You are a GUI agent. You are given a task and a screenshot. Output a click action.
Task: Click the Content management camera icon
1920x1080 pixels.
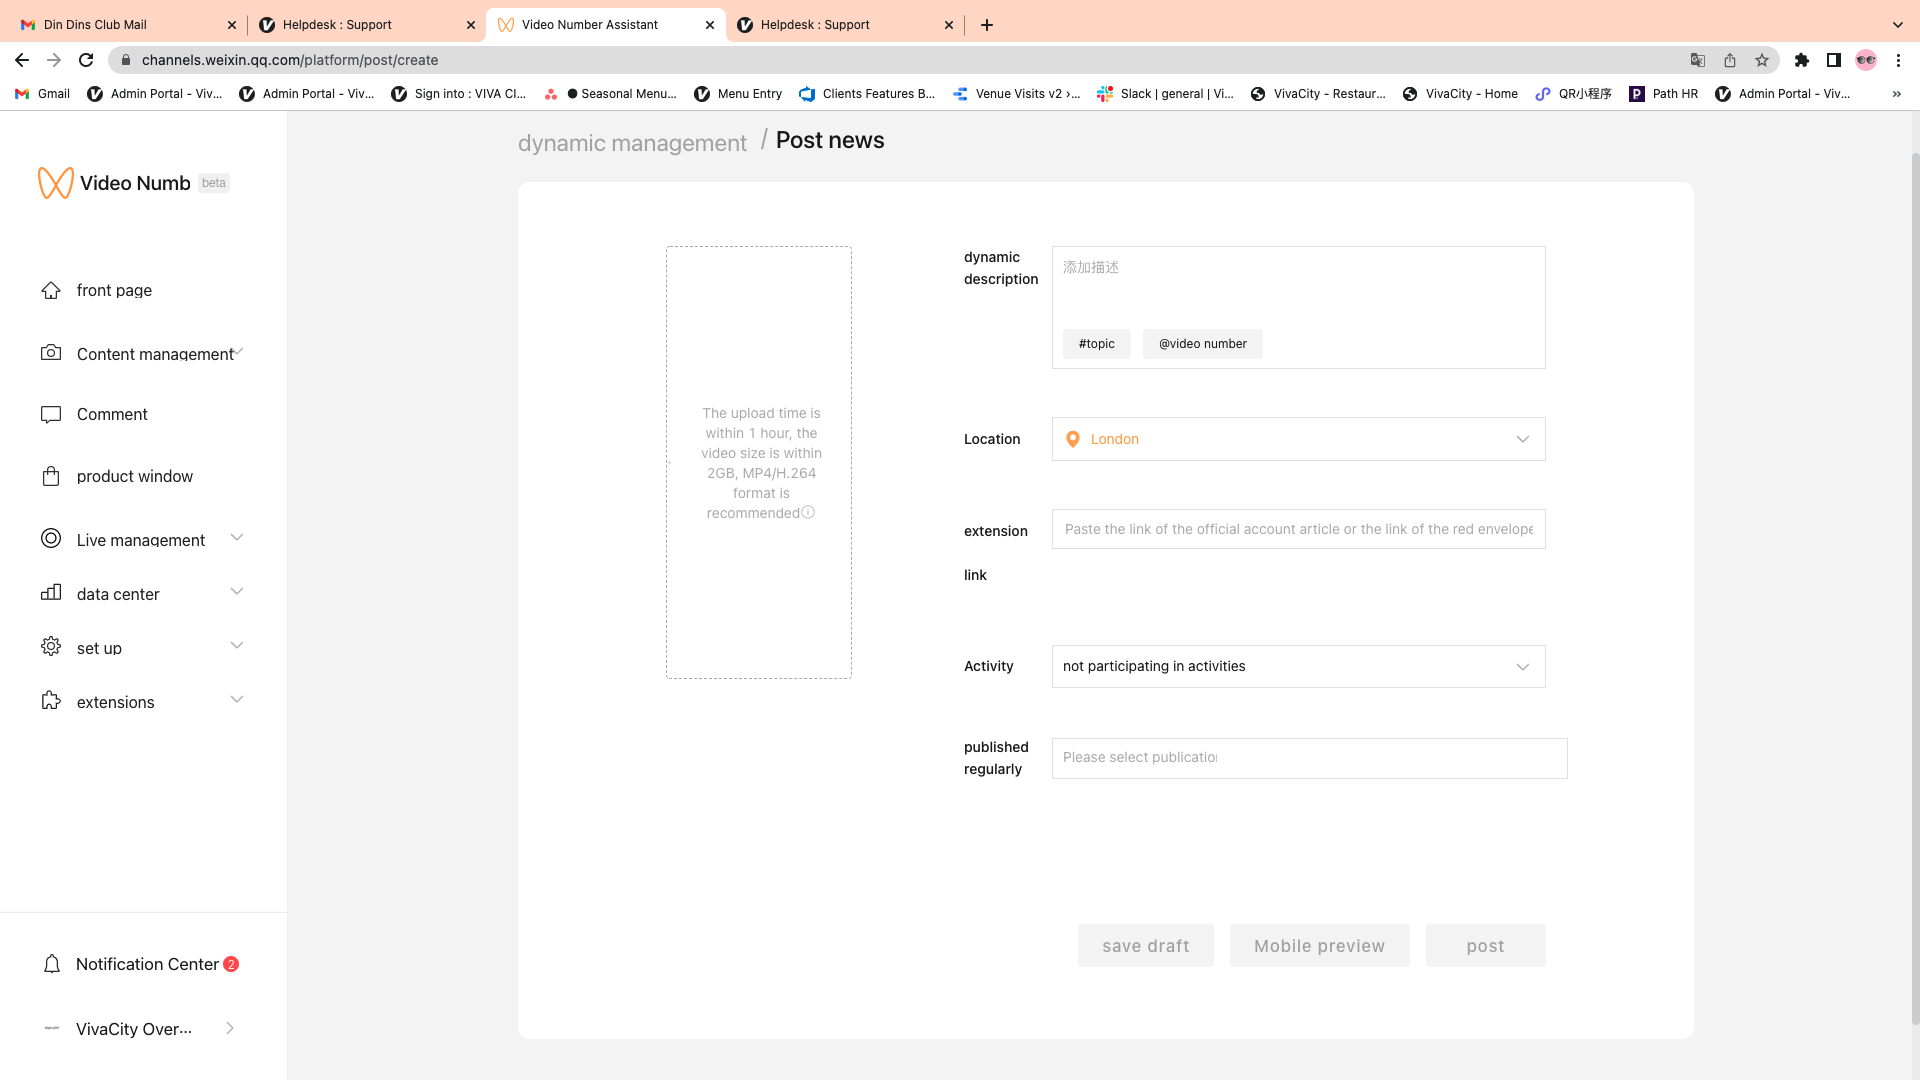tap(51, 353)
